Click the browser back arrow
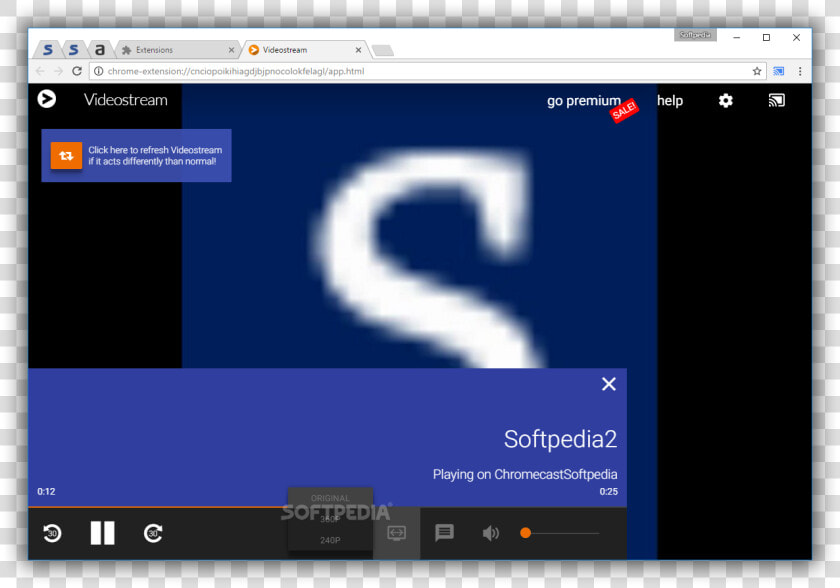 coord(40,71)
